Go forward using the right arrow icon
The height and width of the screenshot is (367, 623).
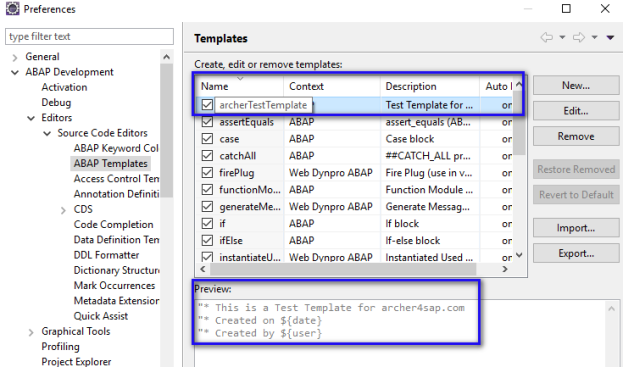(x=579, y=37)
